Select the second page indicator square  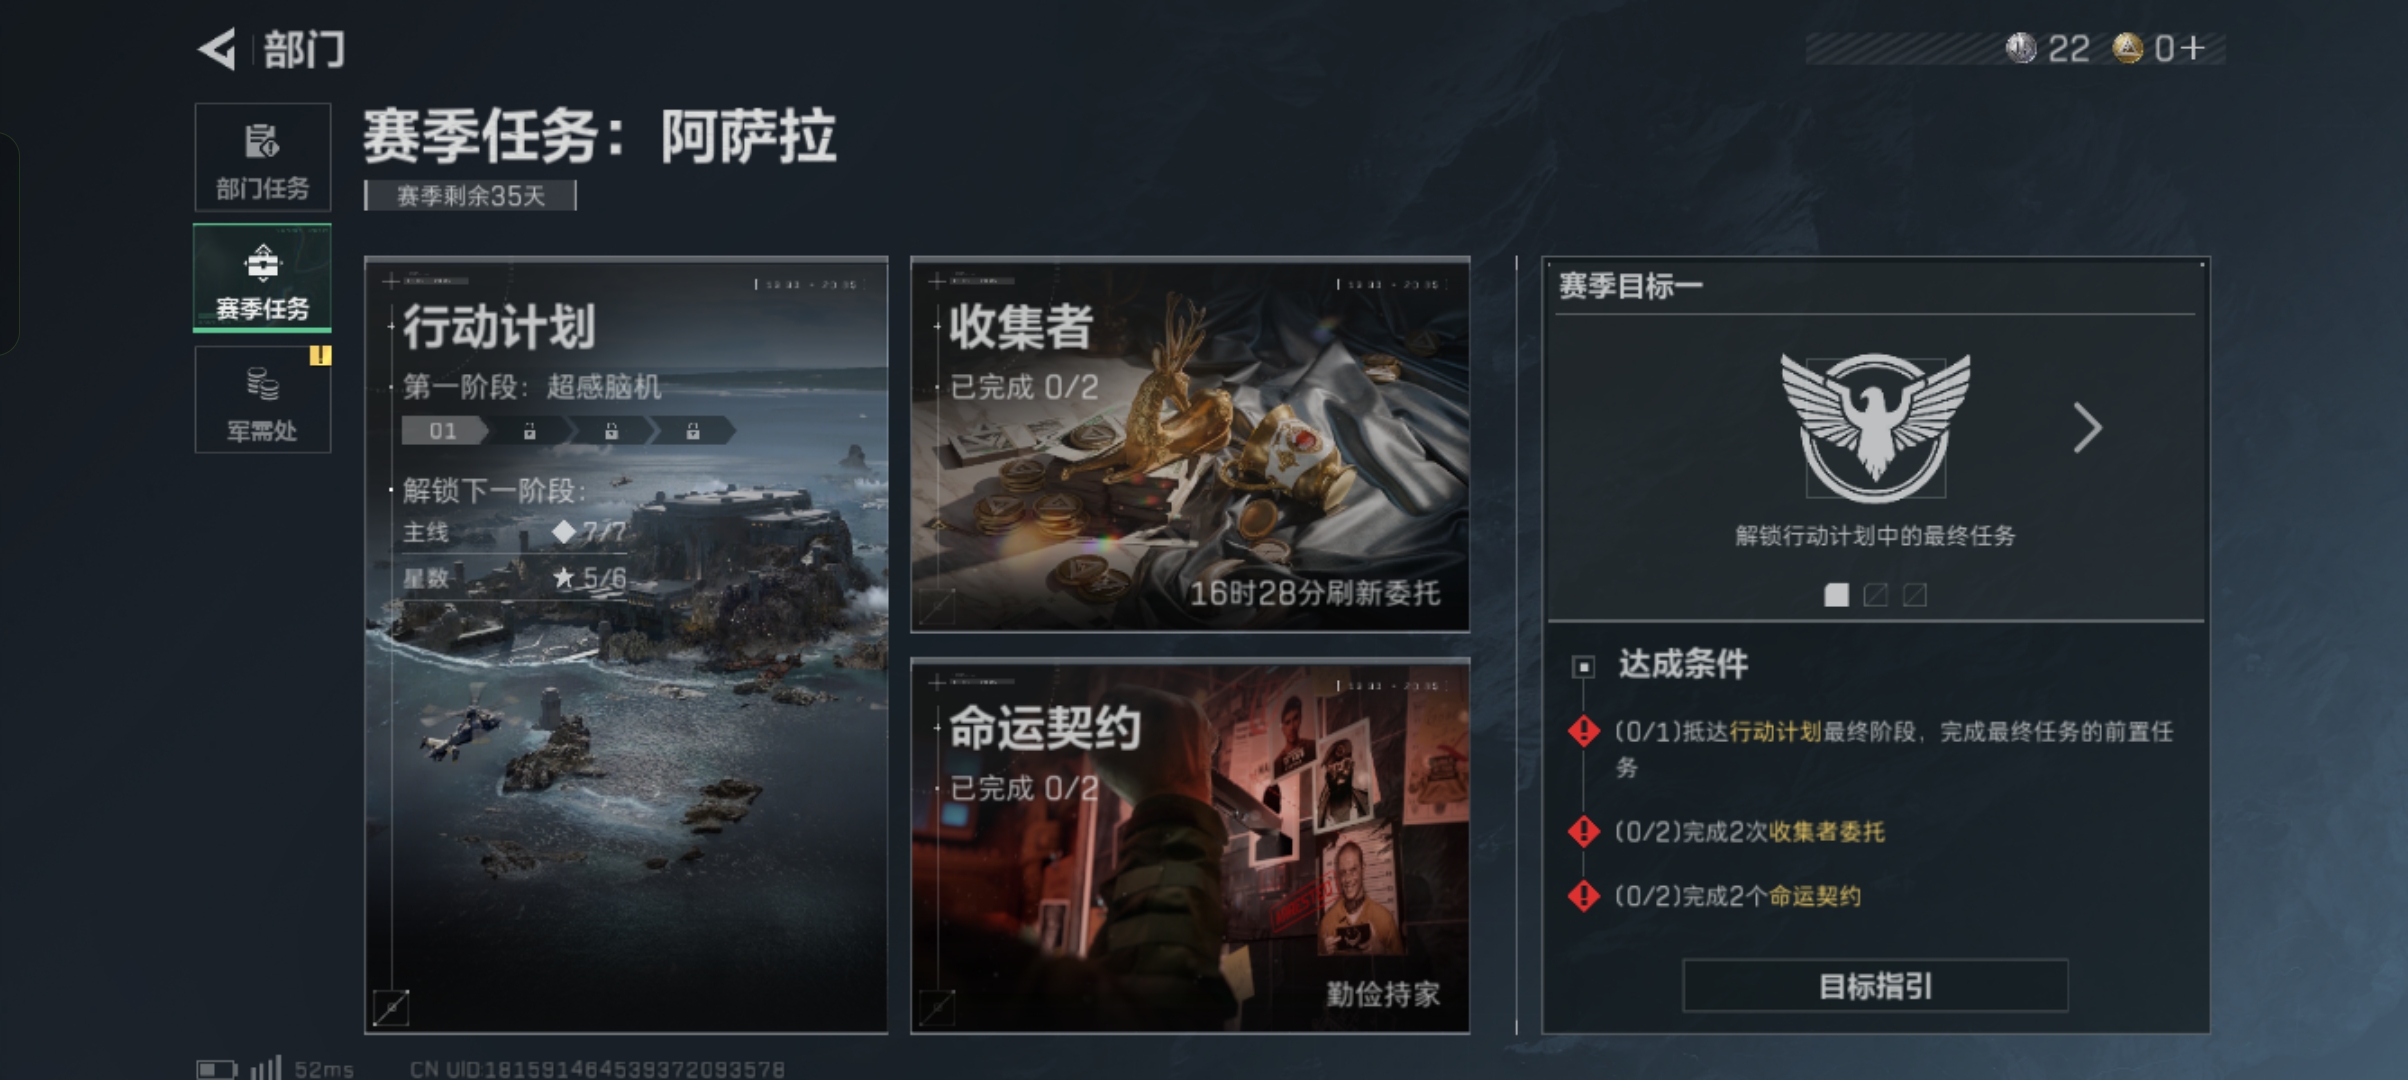[x=1876, y=595]
